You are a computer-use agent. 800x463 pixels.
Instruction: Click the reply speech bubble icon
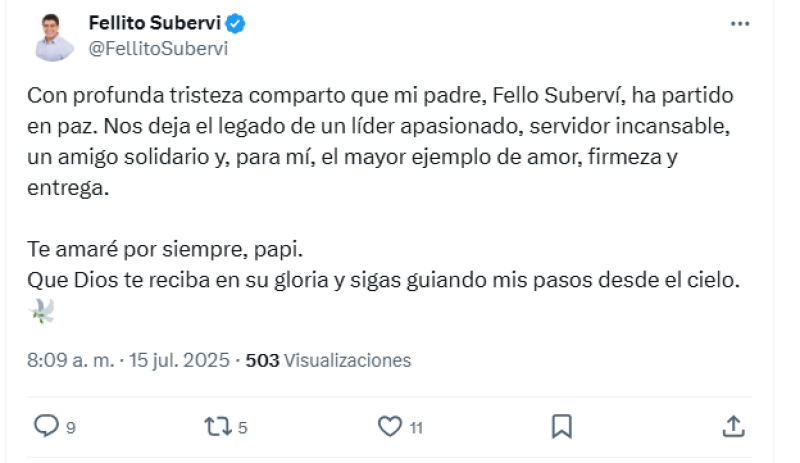tap(46, 426)
